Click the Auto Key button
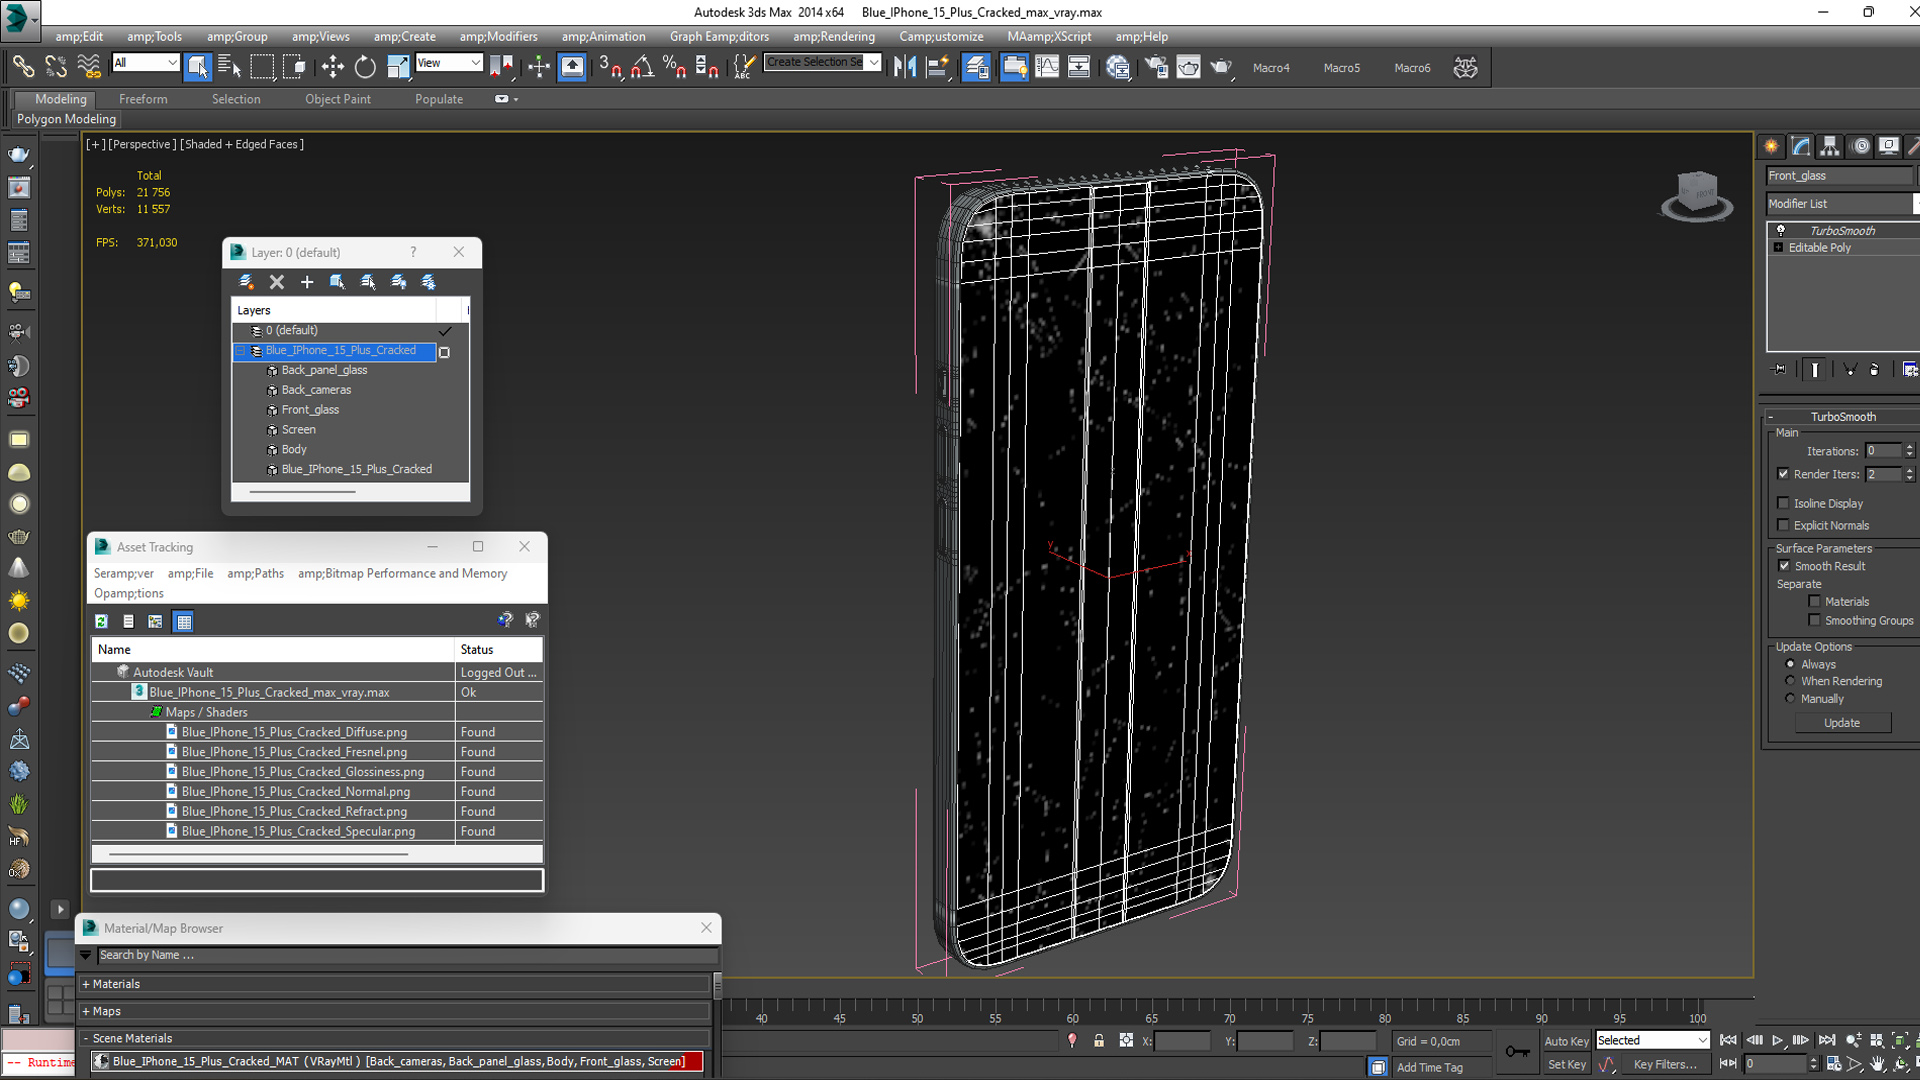The width and height of the screenshot is (1920, 1080). pyautogui.click(x=1566, y=1041)
